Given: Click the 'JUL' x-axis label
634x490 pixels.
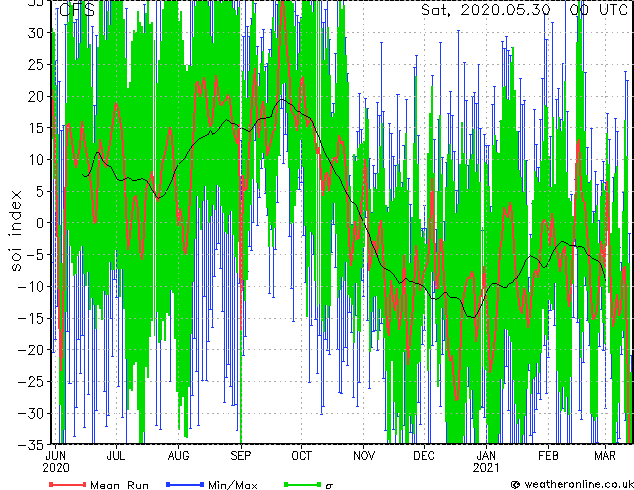Looking at the screenshot, I should tap(116, 456).
